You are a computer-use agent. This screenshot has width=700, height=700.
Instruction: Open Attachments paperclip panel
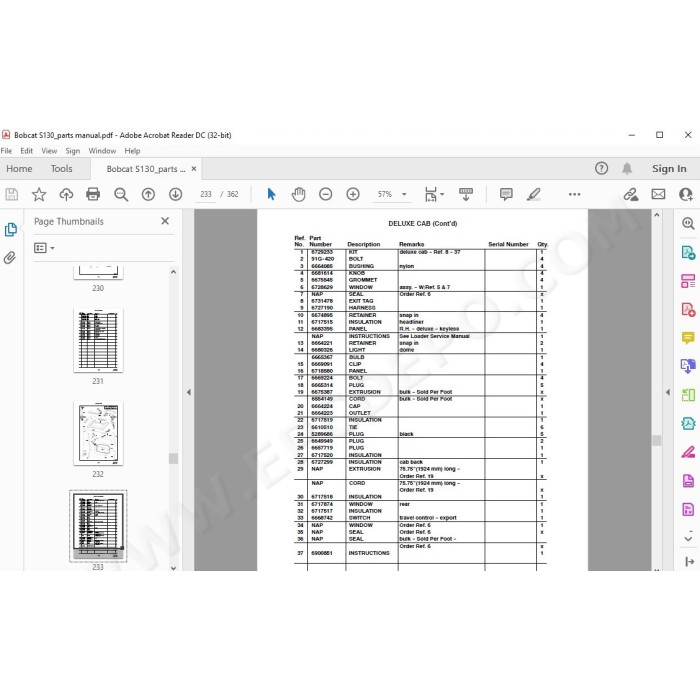[10, 258]
